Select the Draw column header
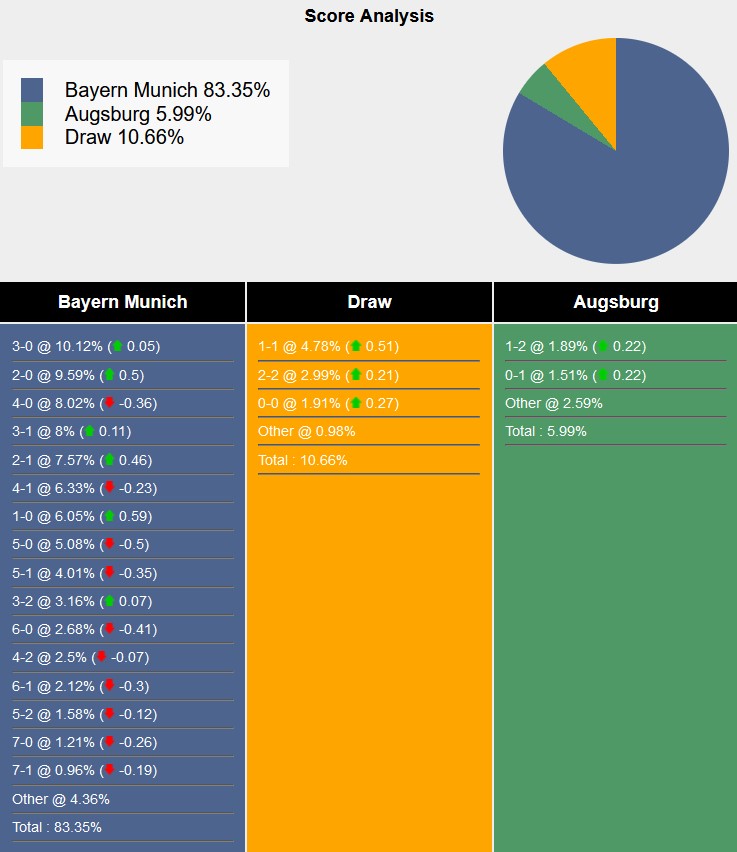Image resolution: width=737 pixels, height=852 pixels. pos(369,302)
